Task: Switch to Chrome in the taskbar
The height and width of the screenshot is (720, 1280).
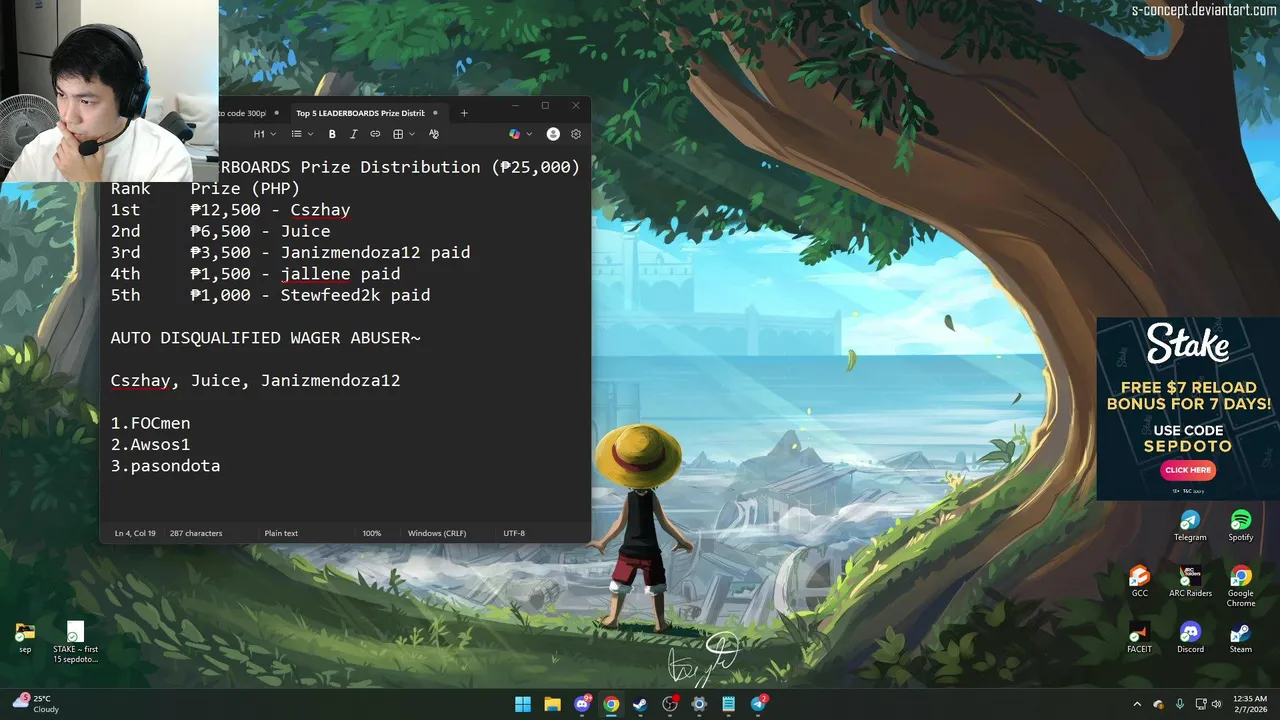Action: coord(611,704)
